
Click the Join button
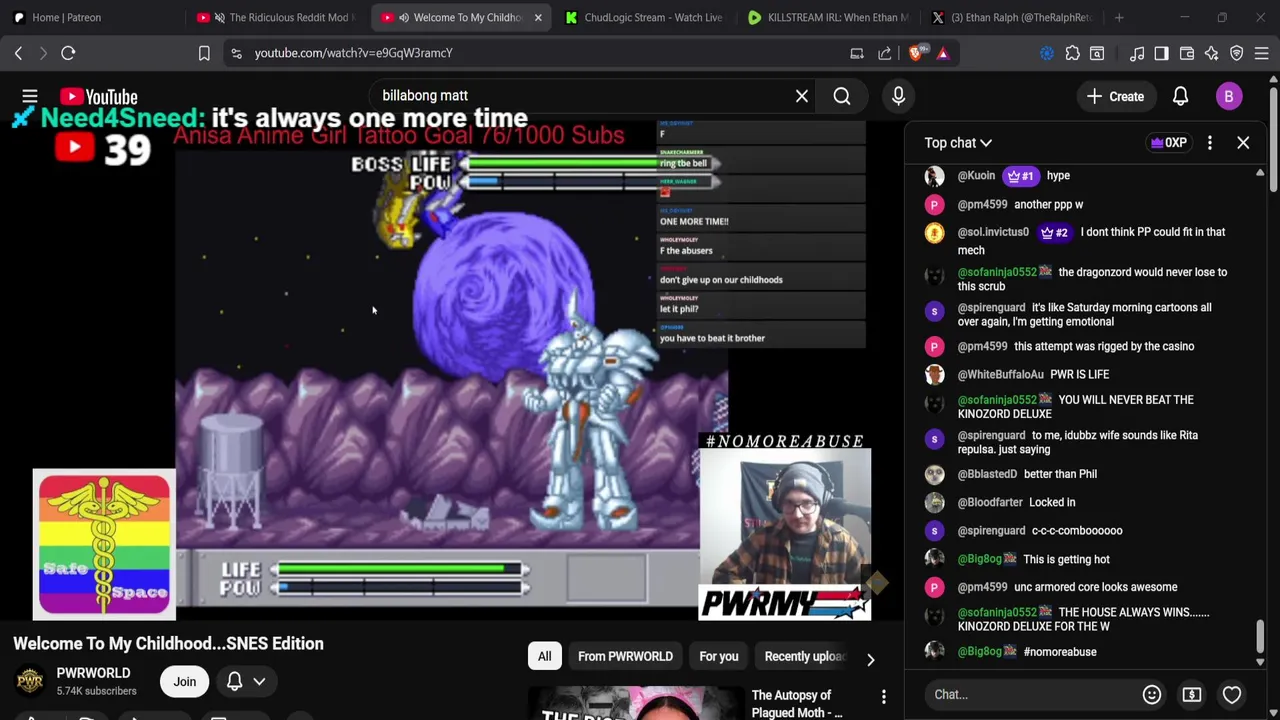(184, 682)
